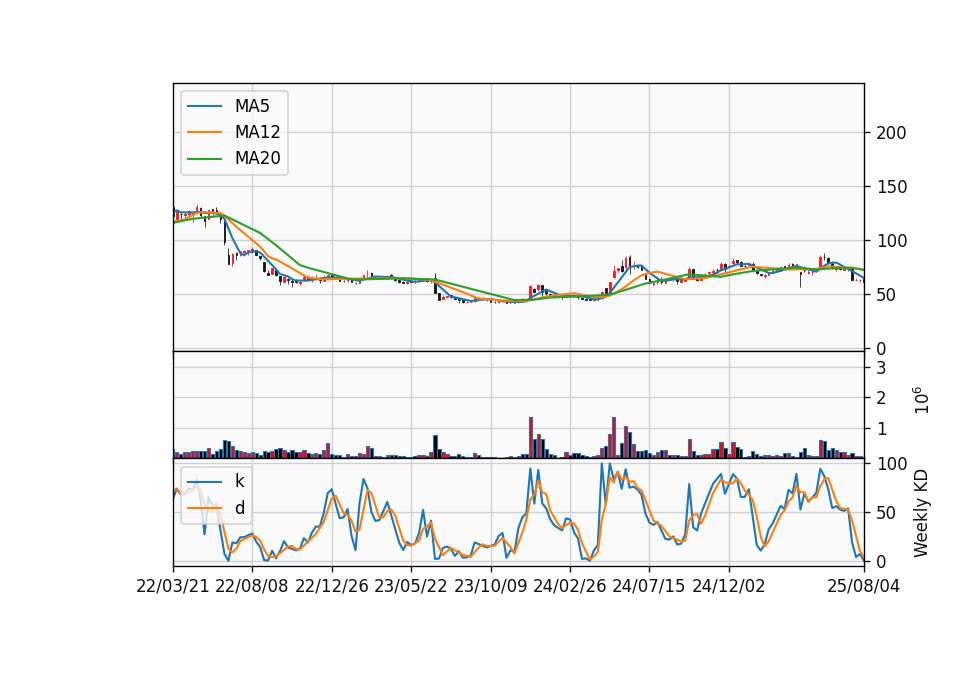Click the MA20 legend label
The height and width of the screenshot is (690, 960).
[x=257, y=159]
